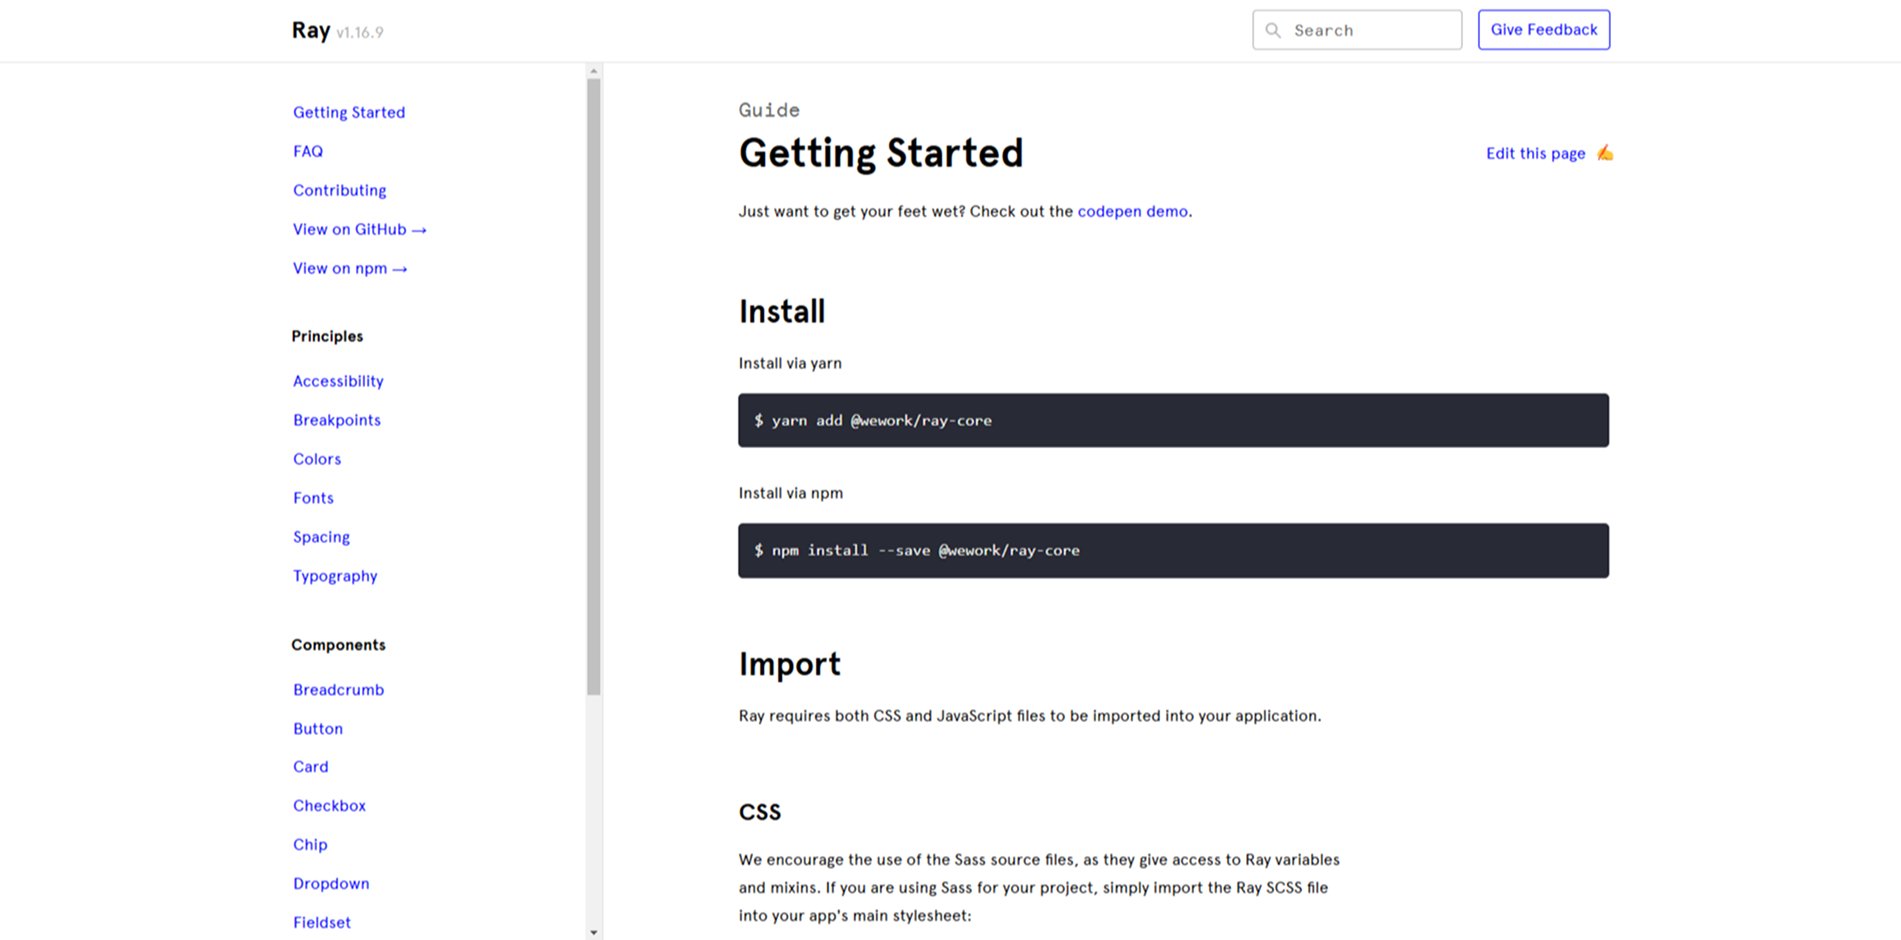
Task: Click the 'Install via yarn' text
Action: pyautogui.click(x=790, y=363)
